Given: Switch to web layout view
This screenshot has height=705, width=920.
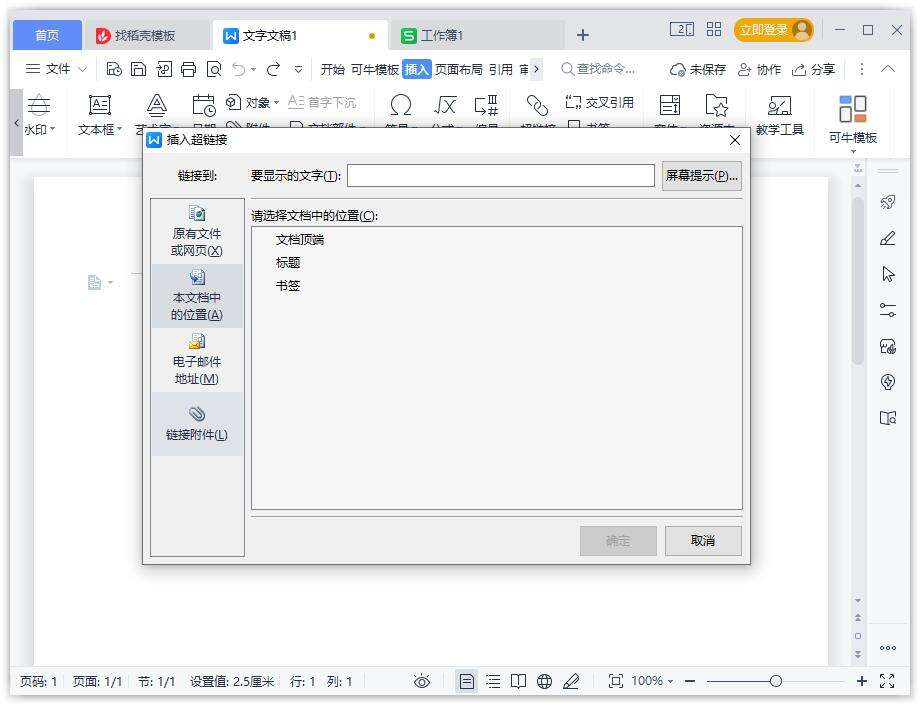Looking at the screenshot, I should pos(544,681).
